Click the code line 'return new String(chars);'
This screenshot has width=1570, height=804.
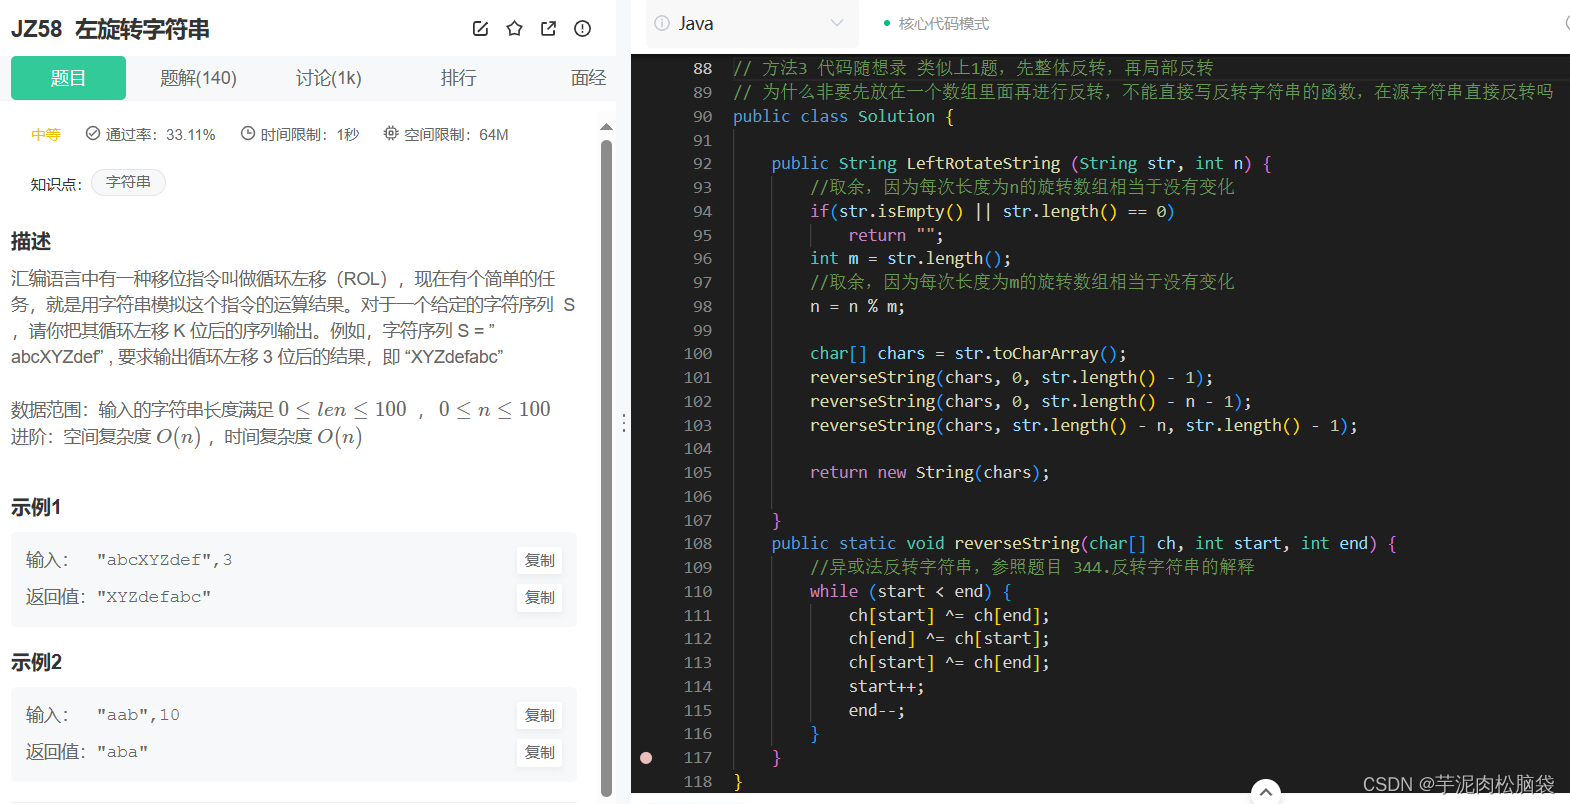coord(930,472)
